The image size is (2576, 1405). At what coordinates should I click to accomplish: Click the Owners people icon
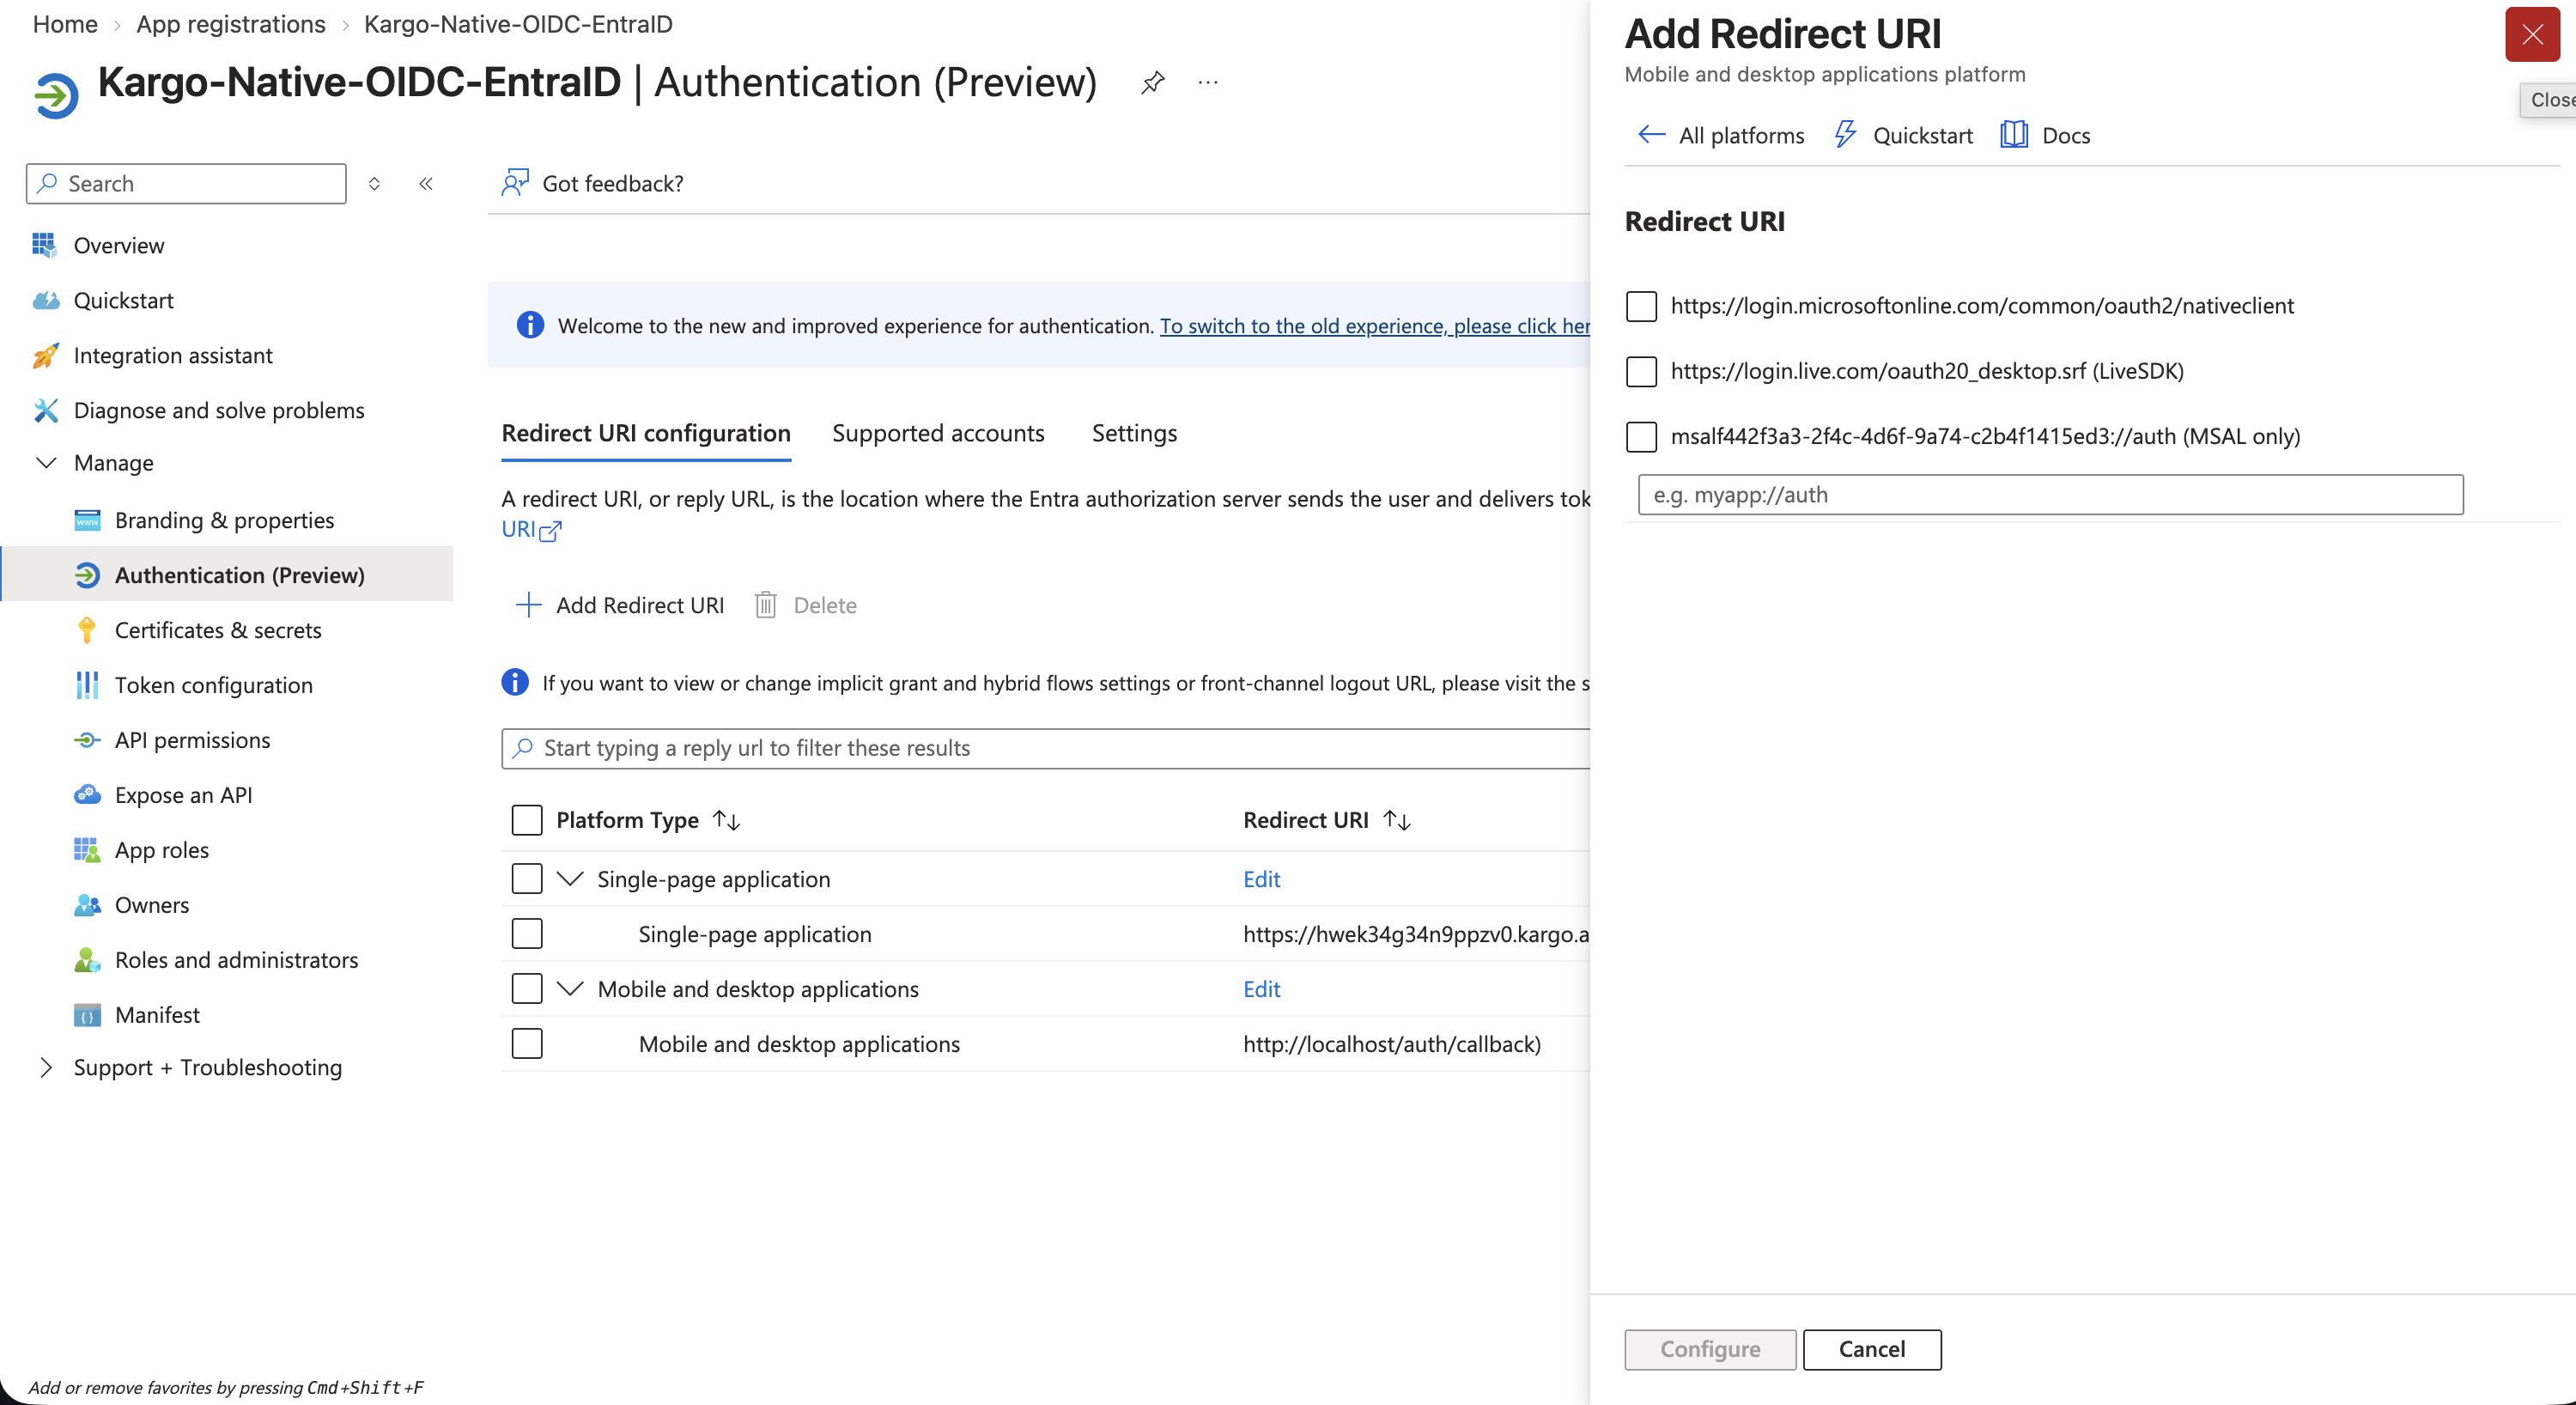point(87,905)
